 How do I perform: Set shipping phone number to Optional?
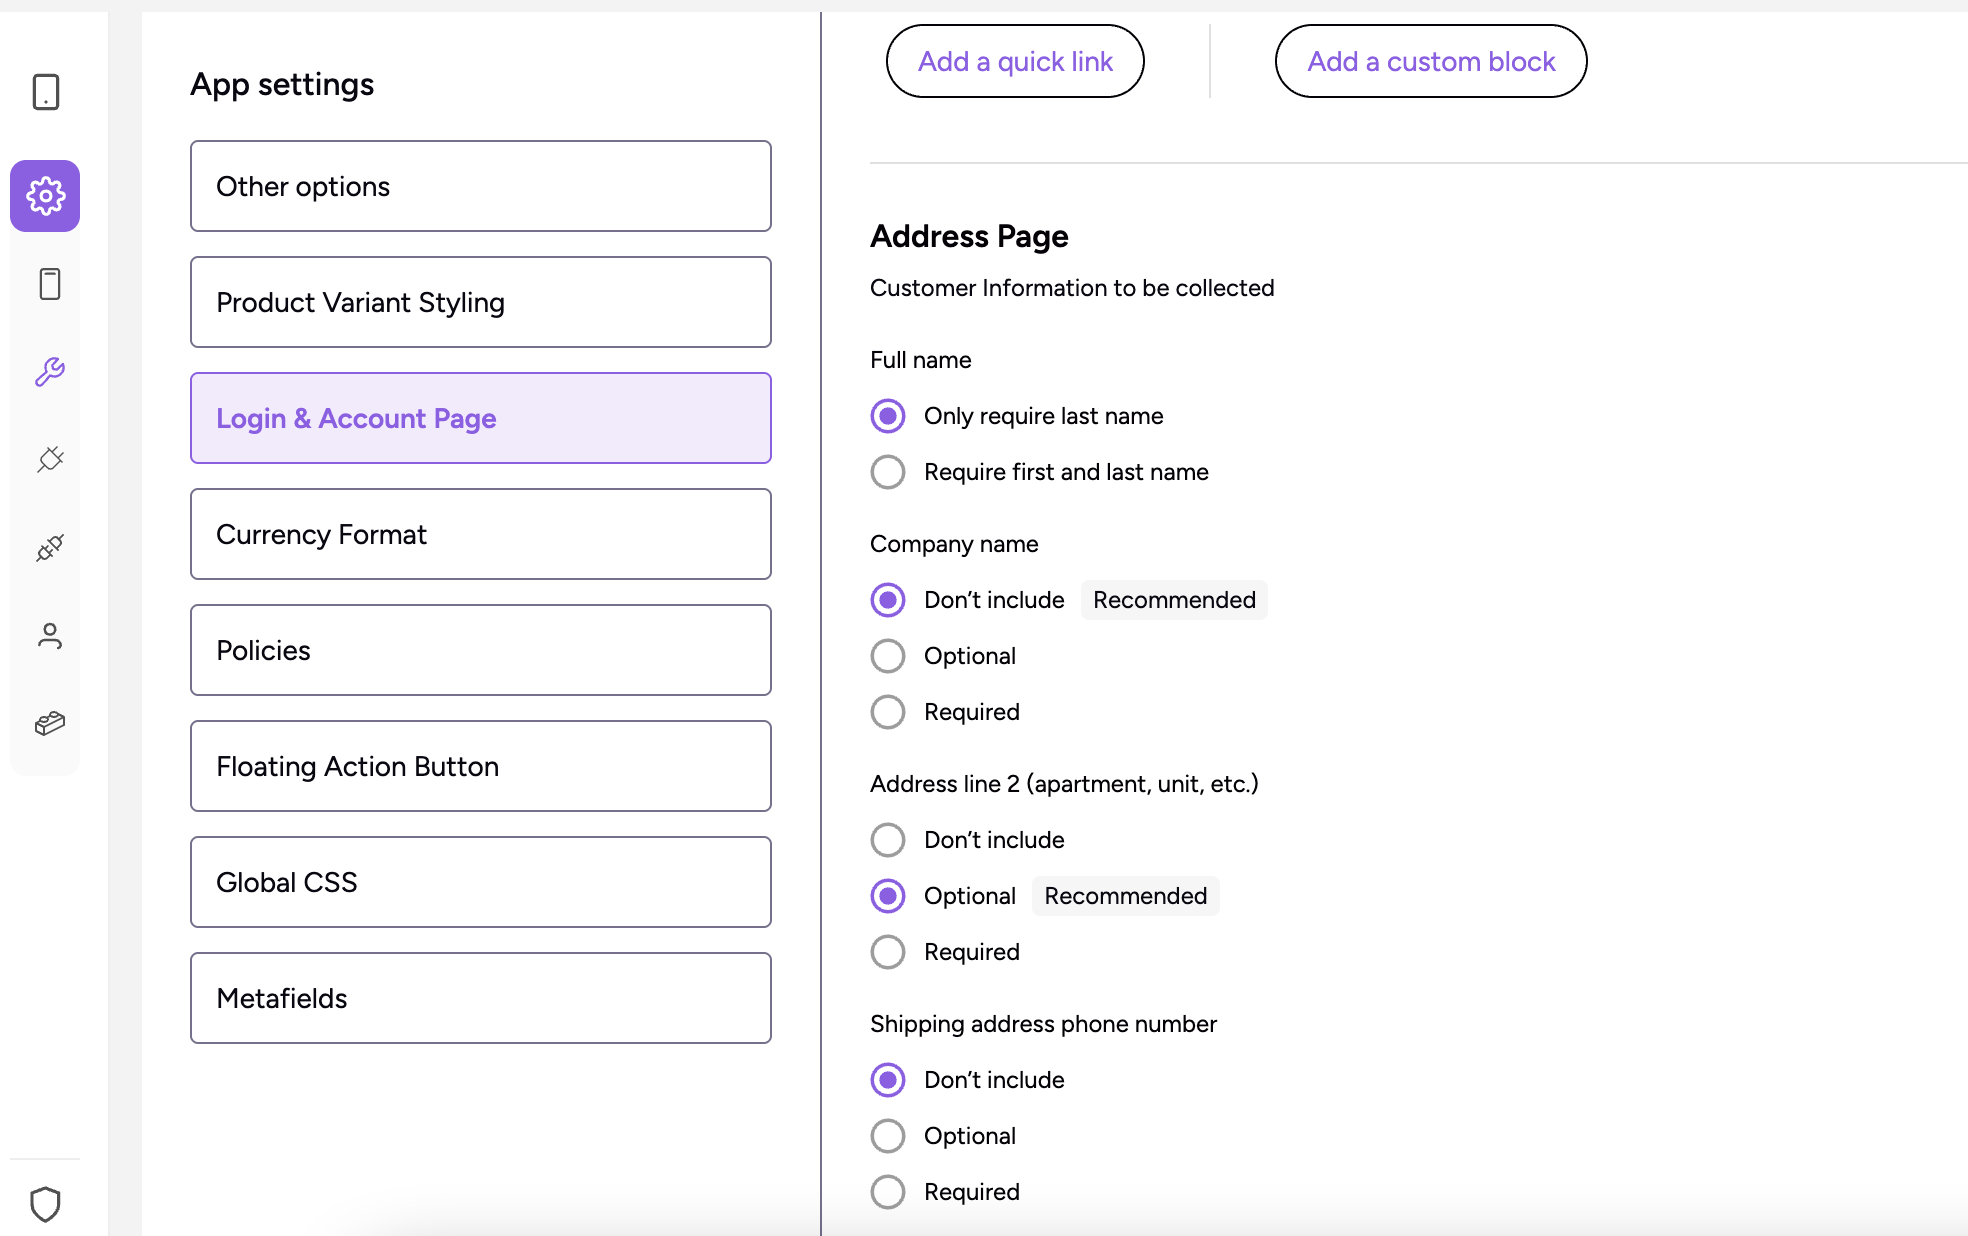tap(888, 1136)
